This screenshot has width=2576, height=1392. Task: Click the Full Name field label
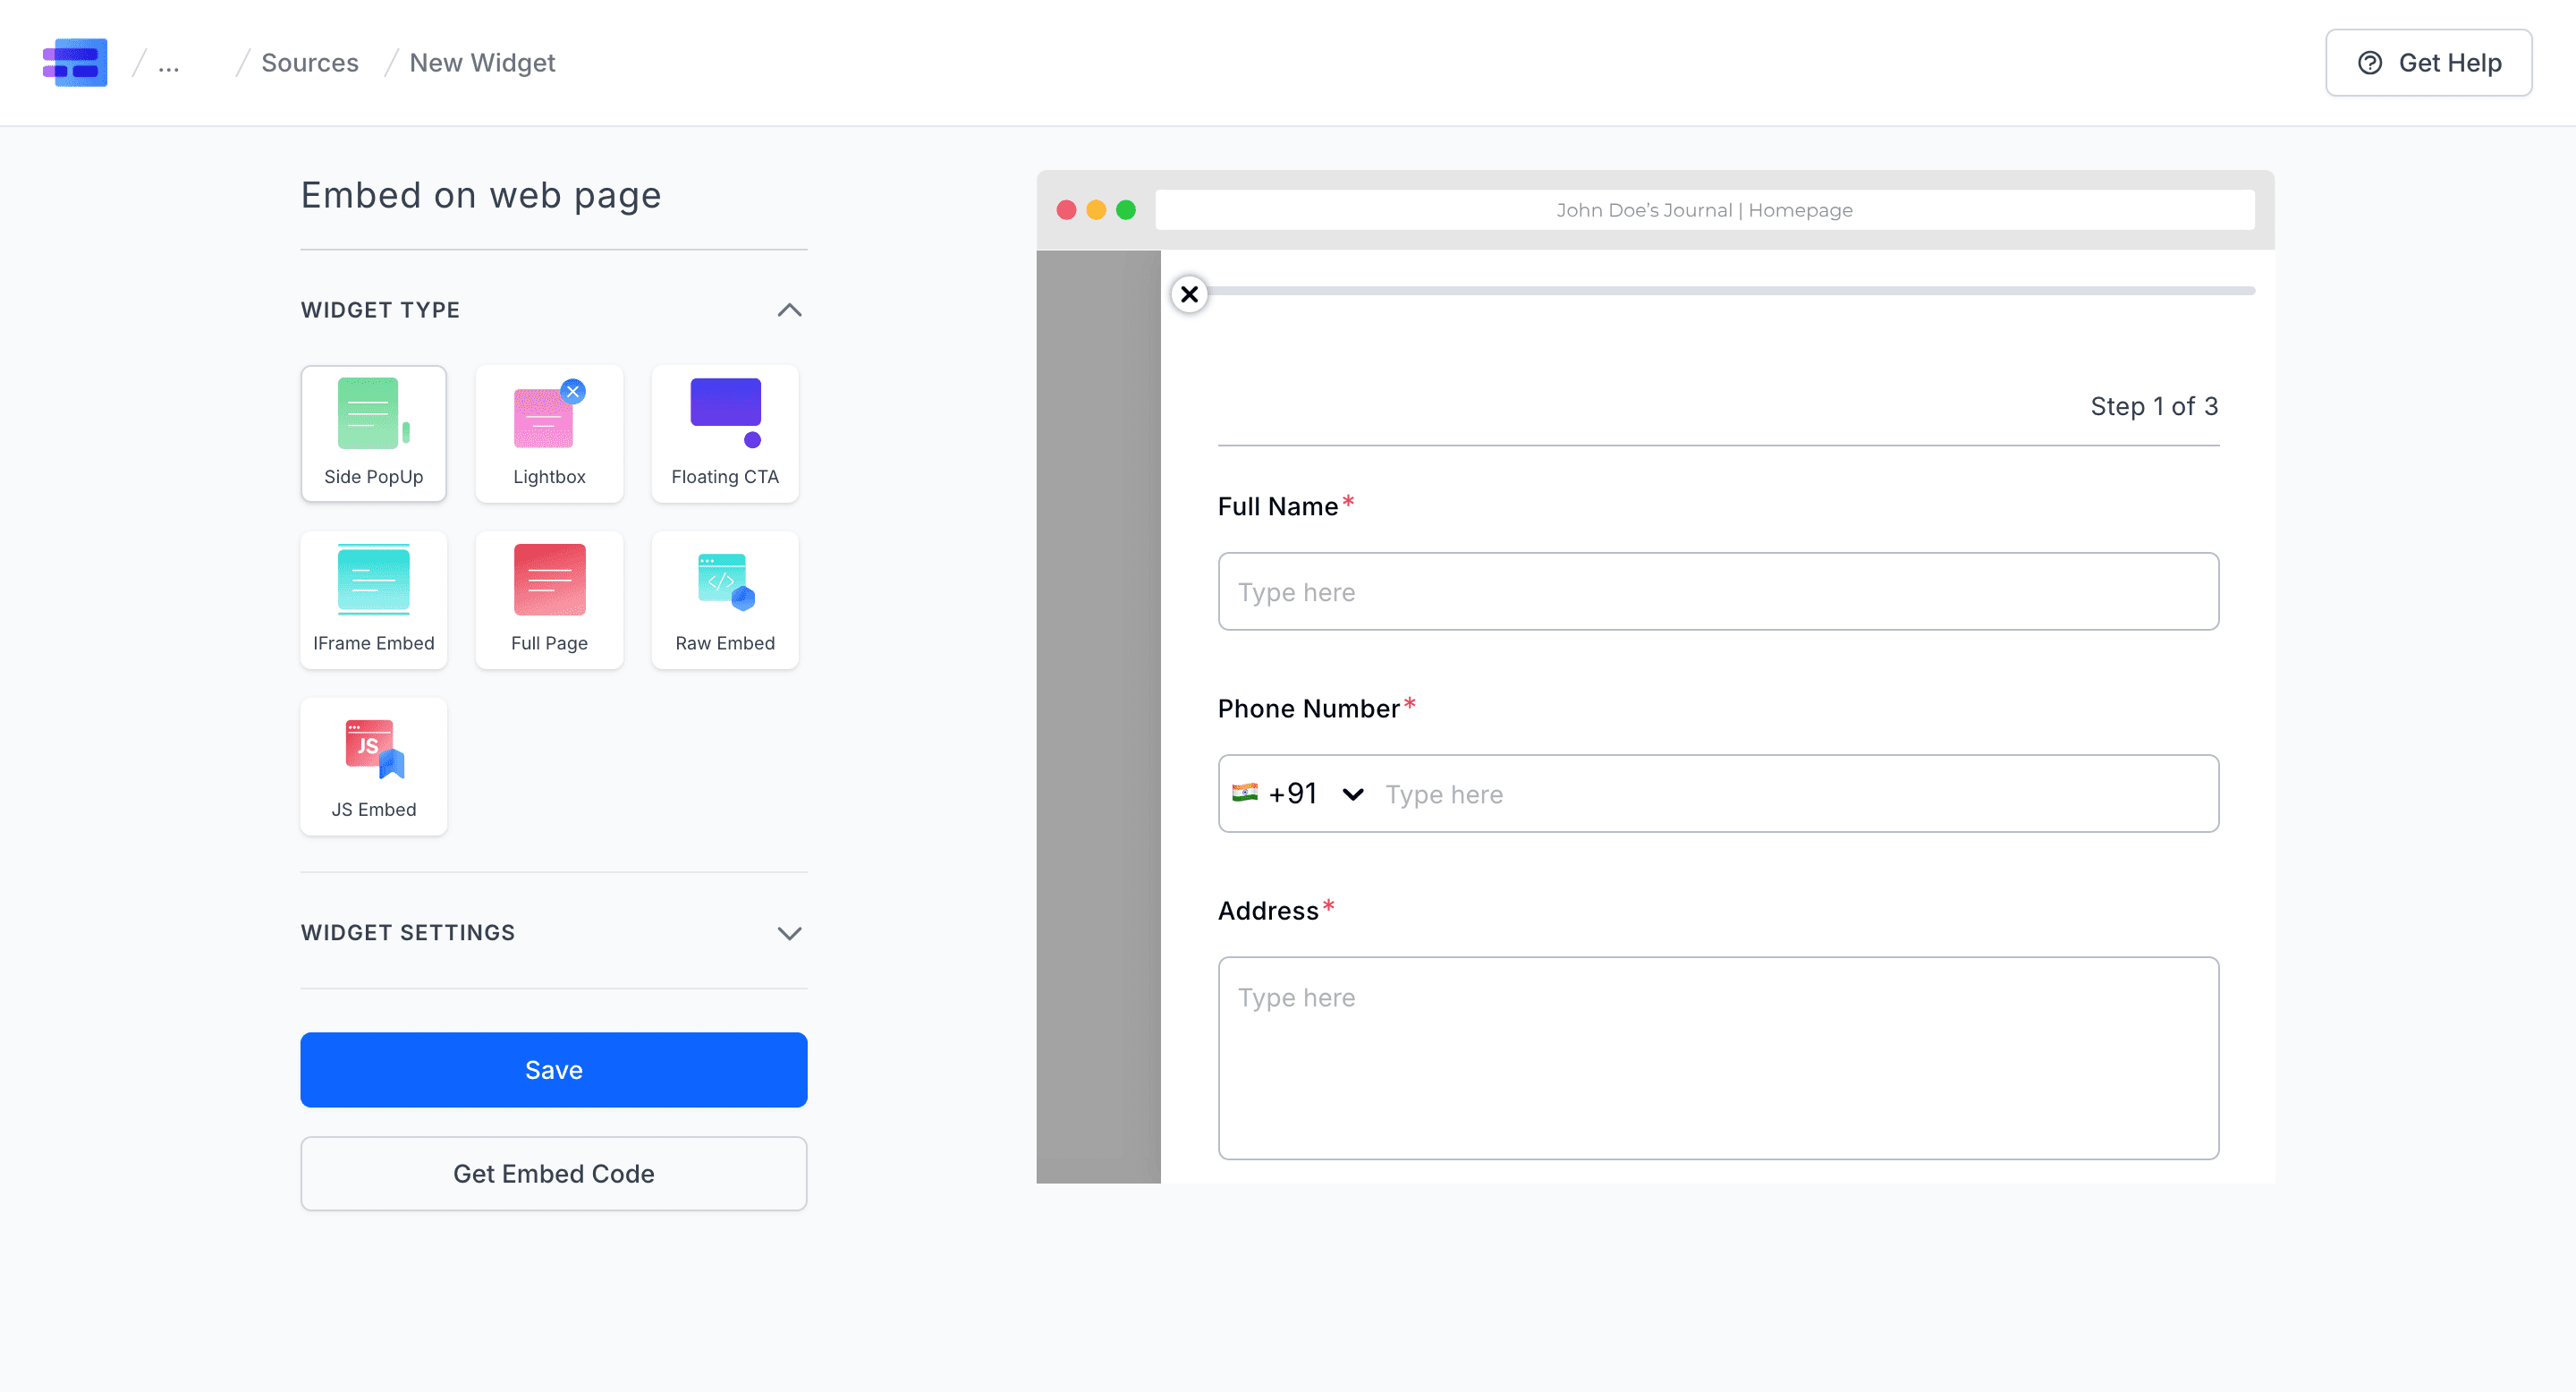[1277, 507]
